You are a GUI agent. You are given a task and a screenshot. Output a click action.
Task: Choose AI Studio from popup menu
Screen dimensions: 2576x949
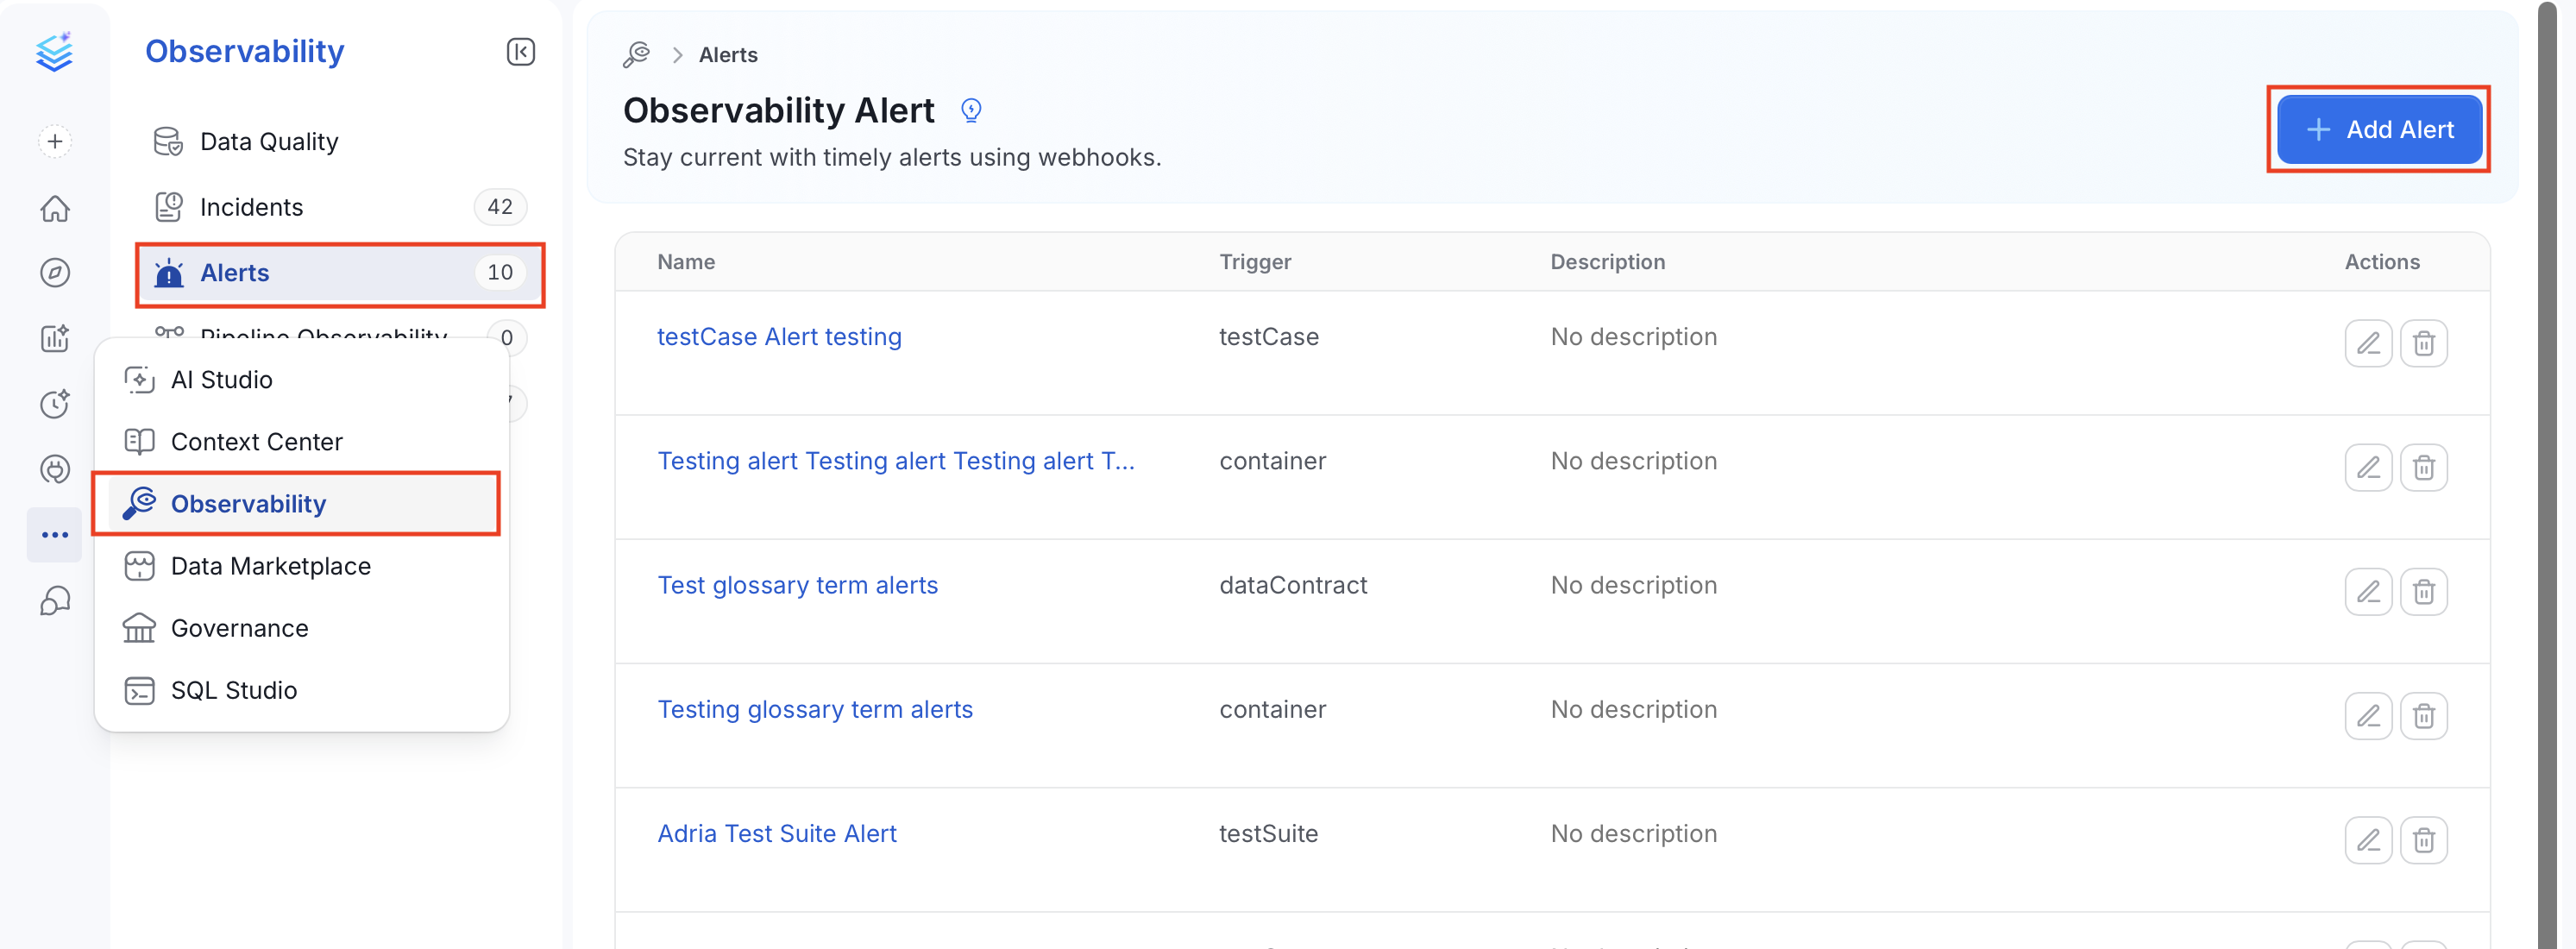click(302, 379)
